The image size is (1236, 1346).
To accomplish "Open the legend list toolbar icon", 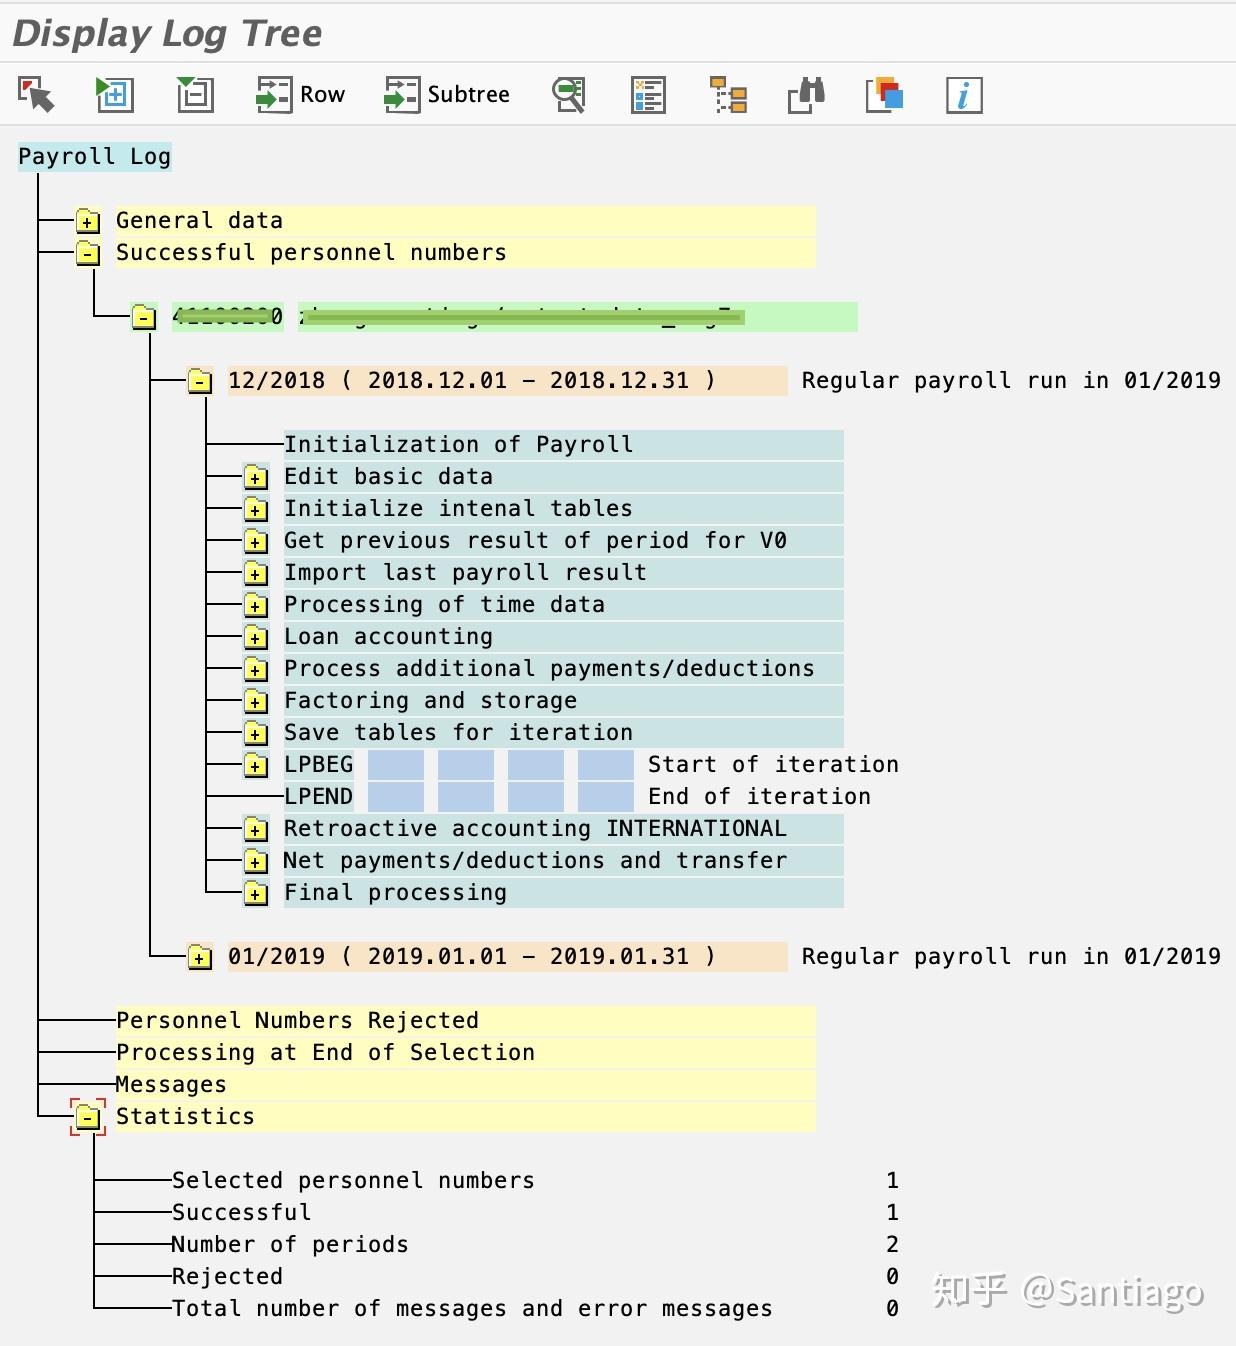I will click(647, 95).
